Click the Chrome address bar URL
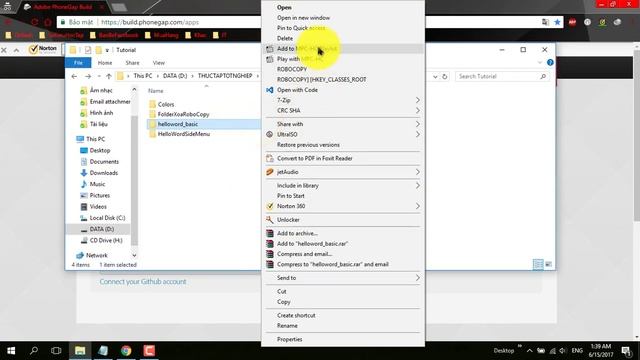Screen dimensions: 640x360 [x=150, y=22]
